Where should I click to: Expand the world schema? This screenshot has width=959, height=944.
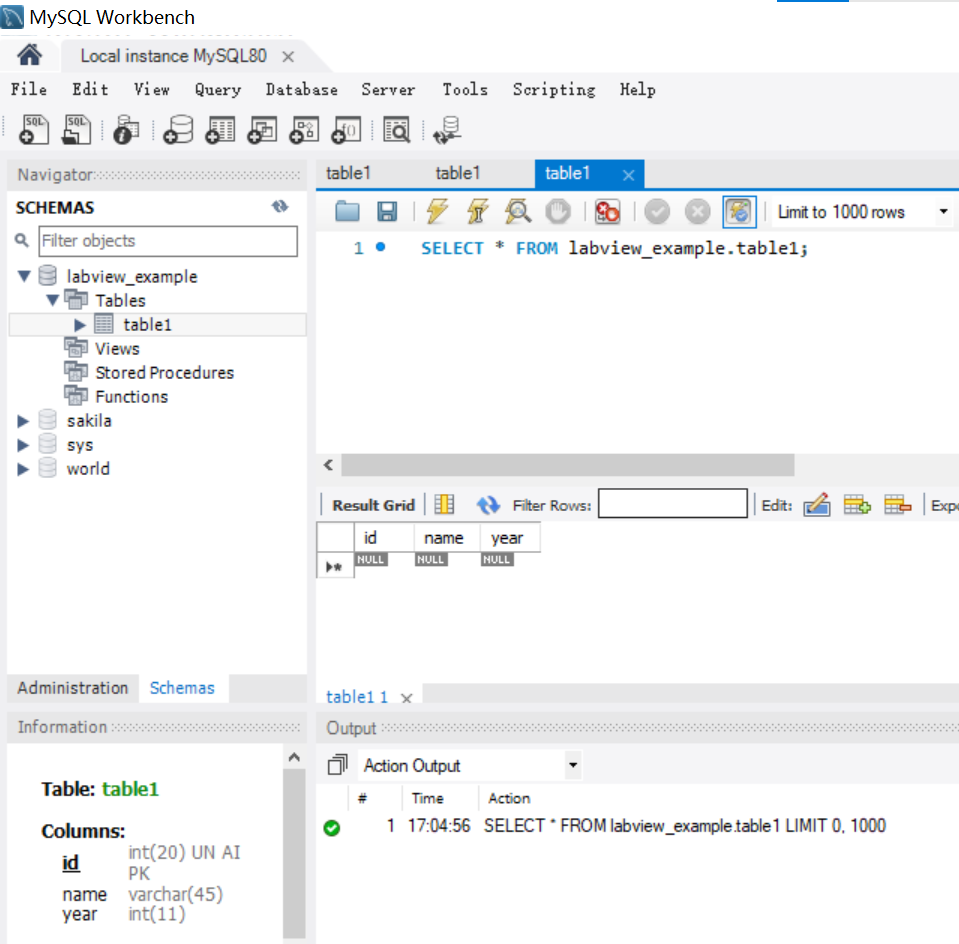23,469
